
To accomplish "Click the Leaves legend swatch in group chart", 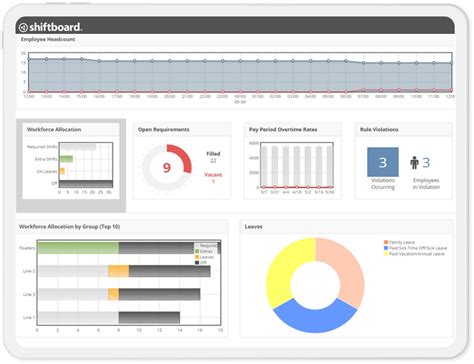I will pyautogui.click(x=197, y=257).
